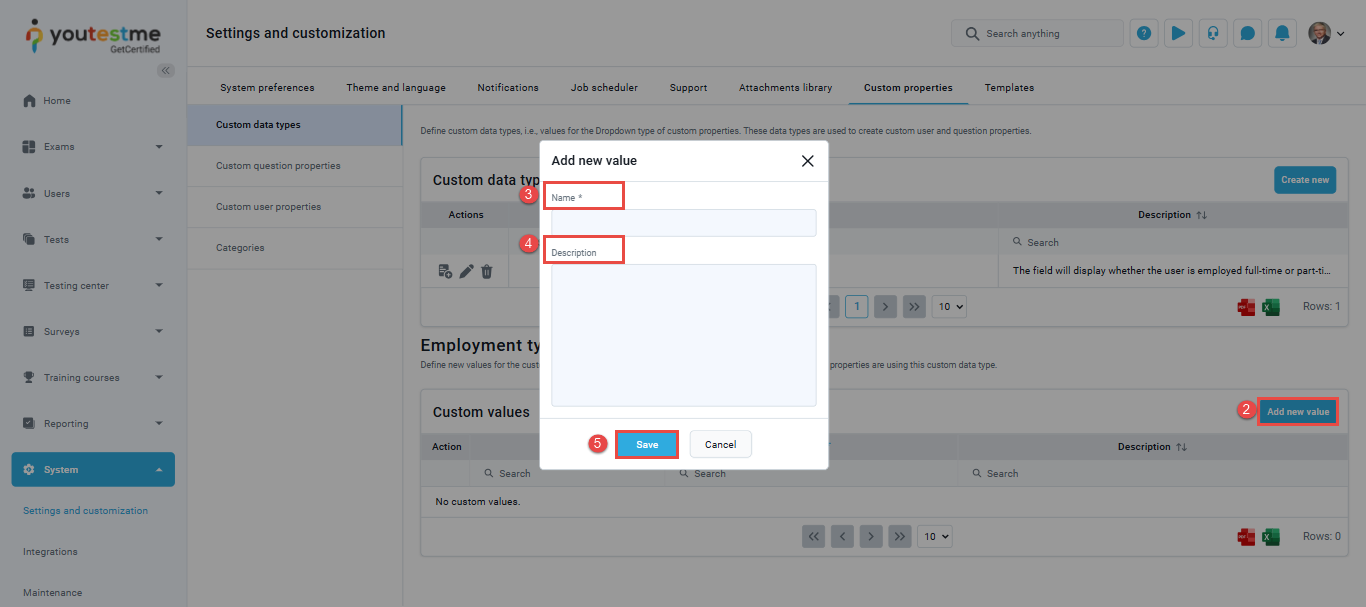Select the Custom properties tab
Image resolution: width=1366 pixels, height=607 pixels.
pos(908,88)
